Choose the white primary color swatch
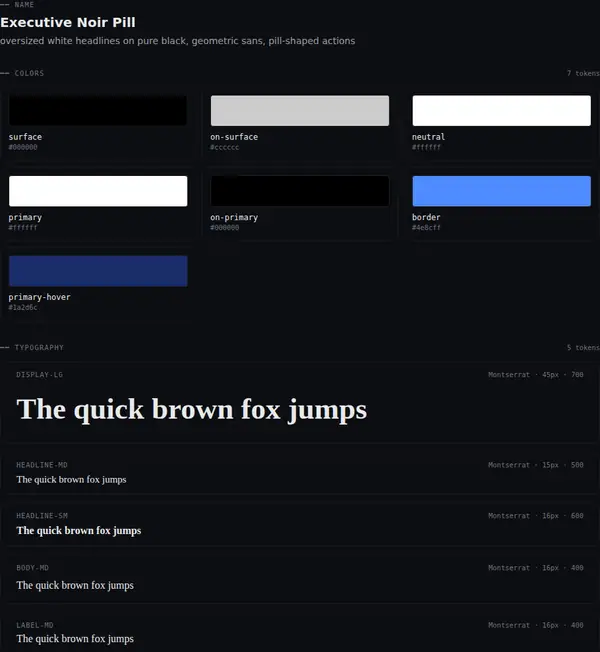This screenshot has width=600, height=652. pyautogui.click(x=98, y=191)
